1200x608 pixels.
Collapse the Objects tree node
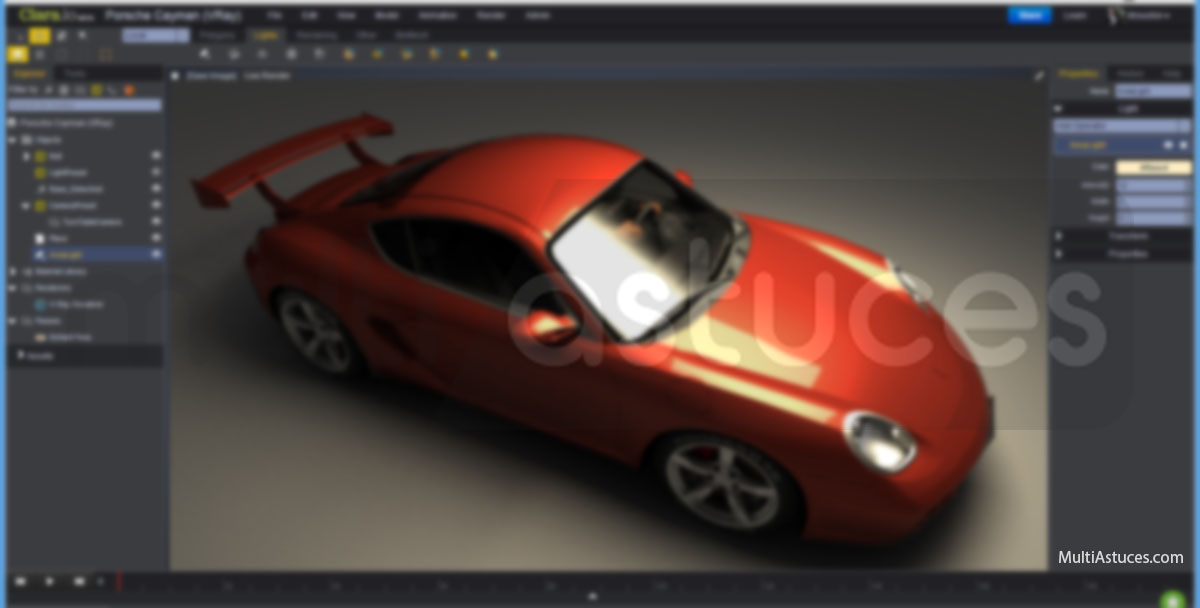click(13, 140)
